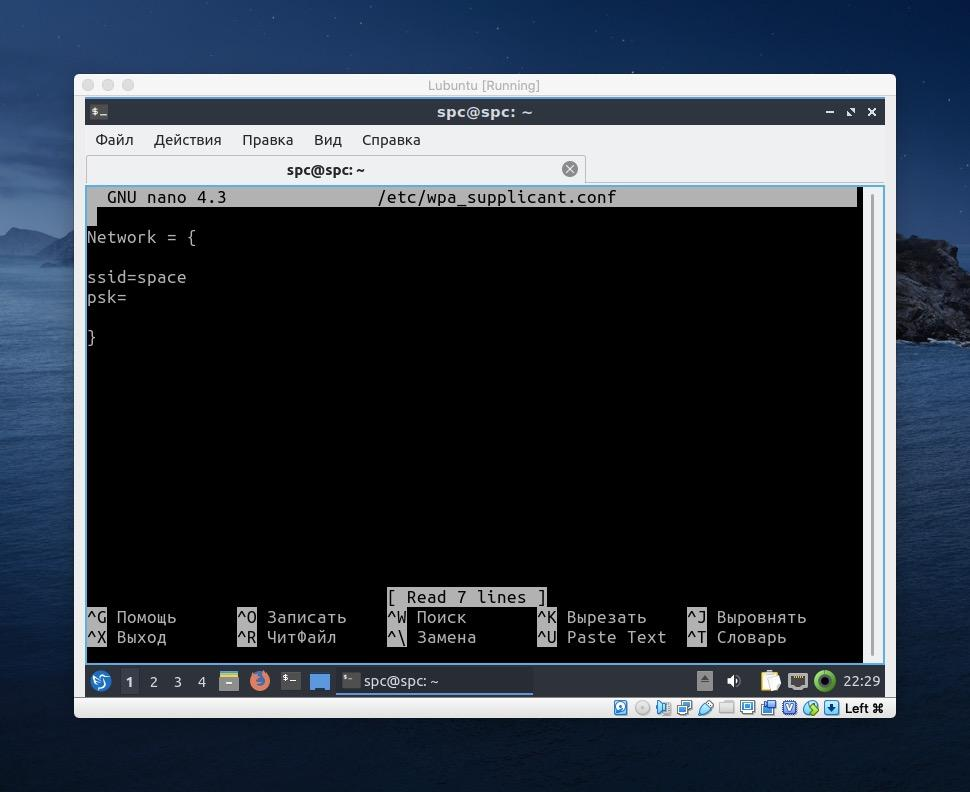Click the VirtualBox network adapters icon
This screenshot has height=792, width=970.
click(684, 708)
